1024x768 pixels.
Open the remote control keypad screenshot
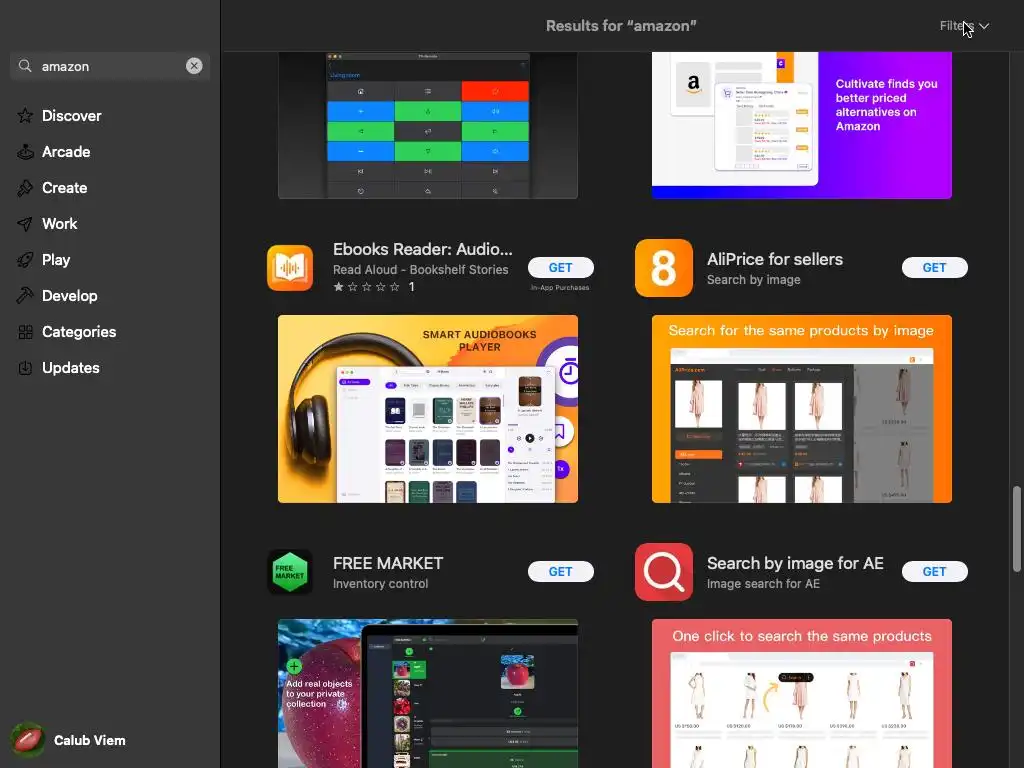point(428,125)
